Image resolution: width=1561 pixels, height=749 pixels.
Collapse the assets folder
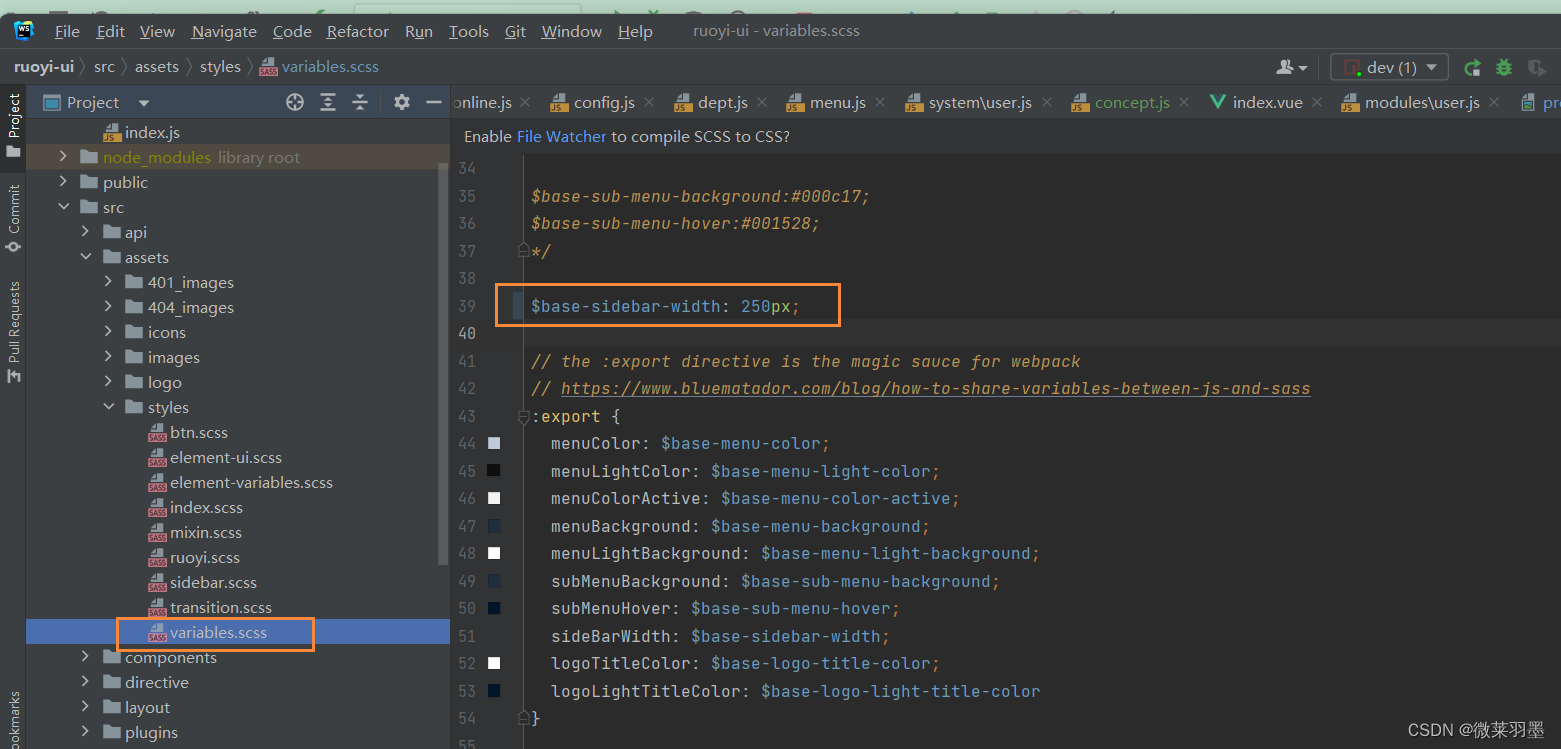click(x=86, y=257)
